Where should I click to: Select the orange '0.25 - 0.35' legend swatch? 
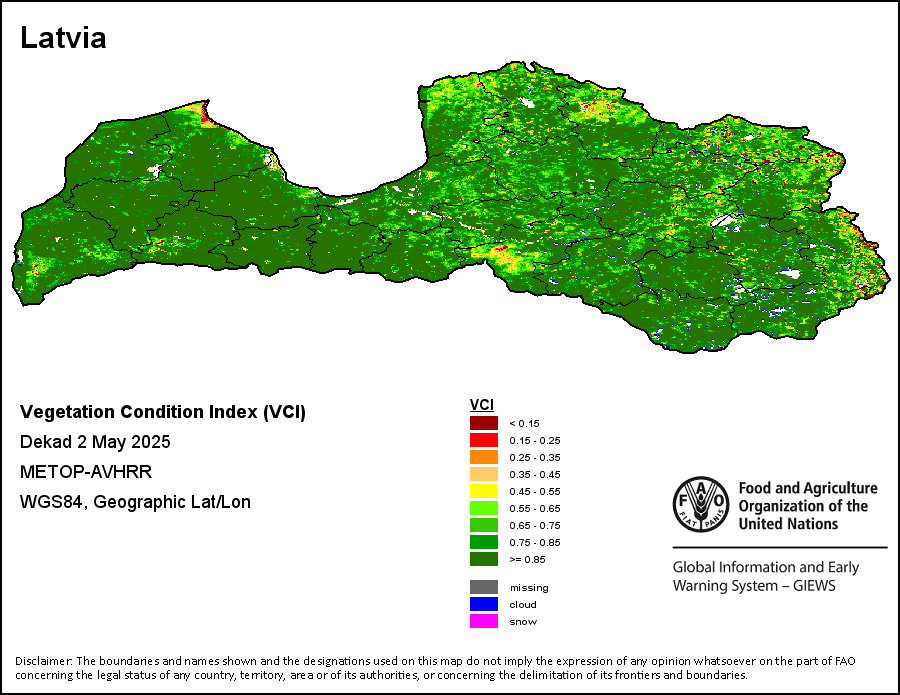click(x=484, y=457)
